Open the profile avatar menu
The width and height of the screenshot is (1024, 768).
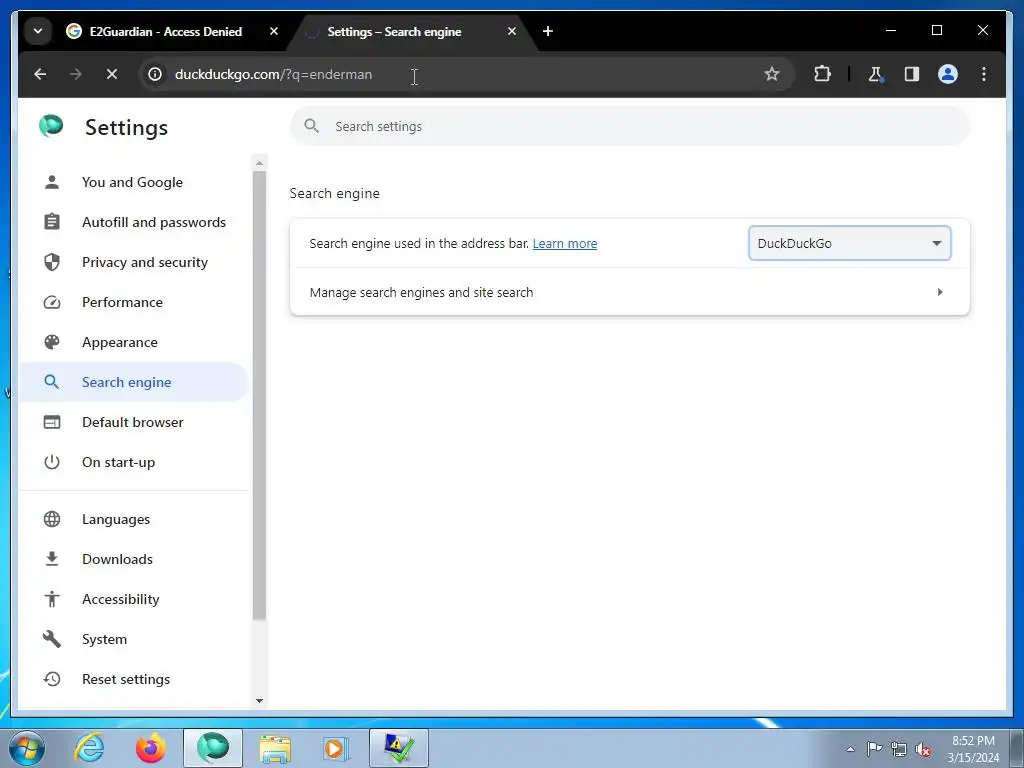click(948, 74)
